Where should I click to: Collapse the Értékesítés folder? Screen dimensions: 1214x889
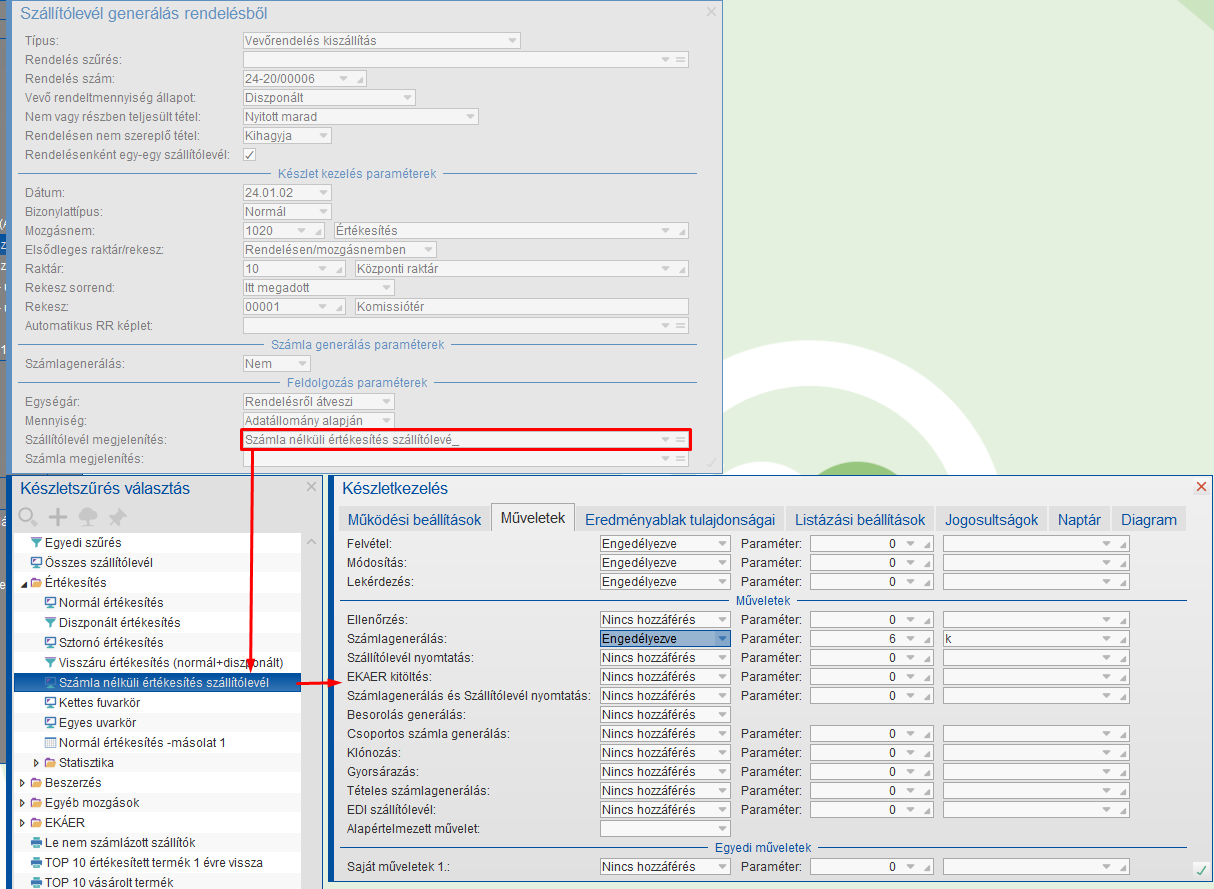point(24,583)
